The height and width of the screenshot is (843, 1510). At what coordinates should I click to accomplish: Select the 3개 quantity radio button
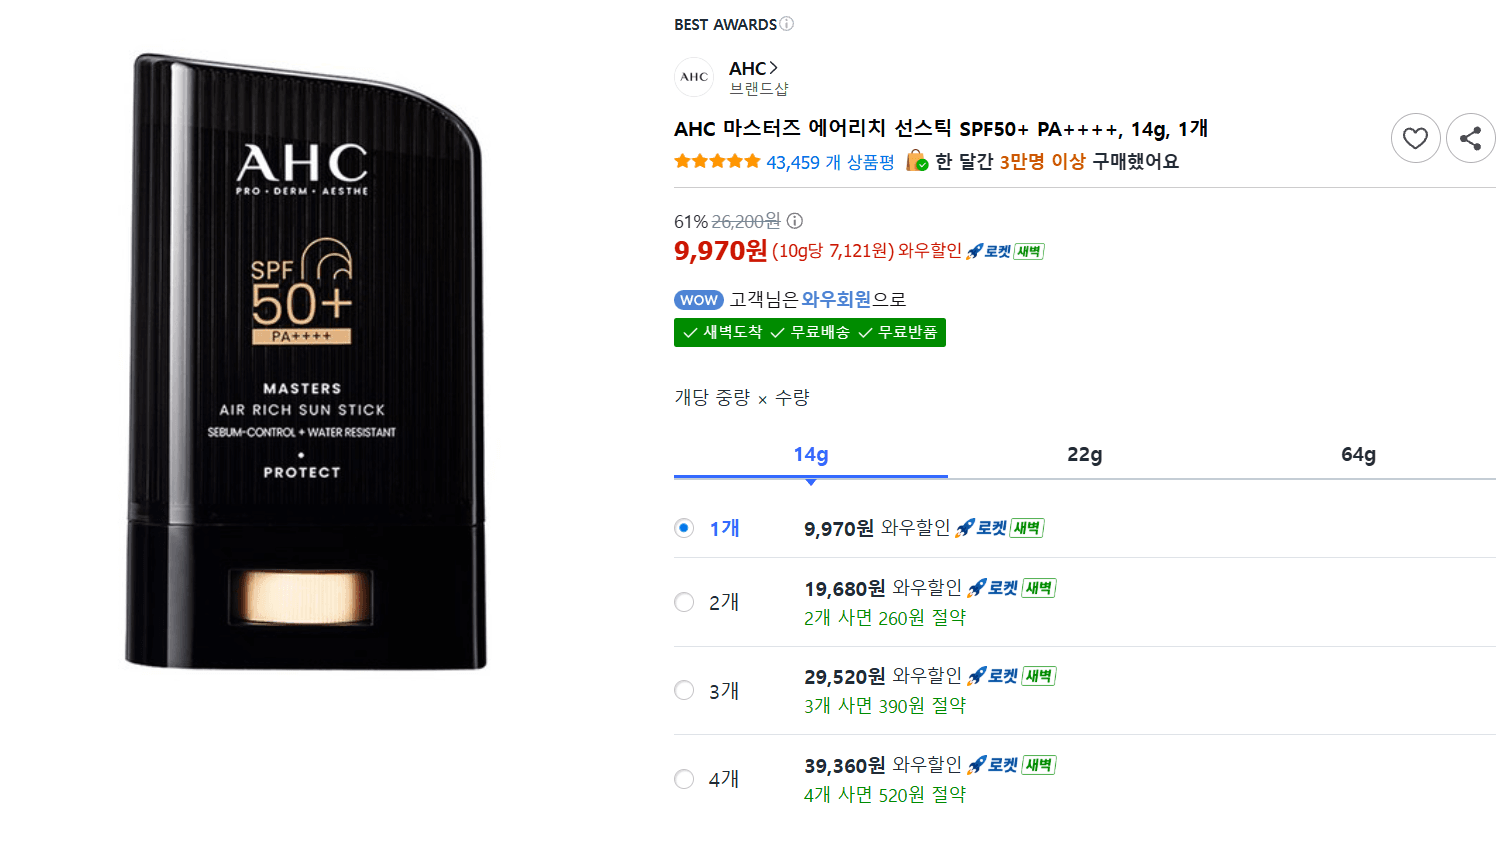(684, 690)
